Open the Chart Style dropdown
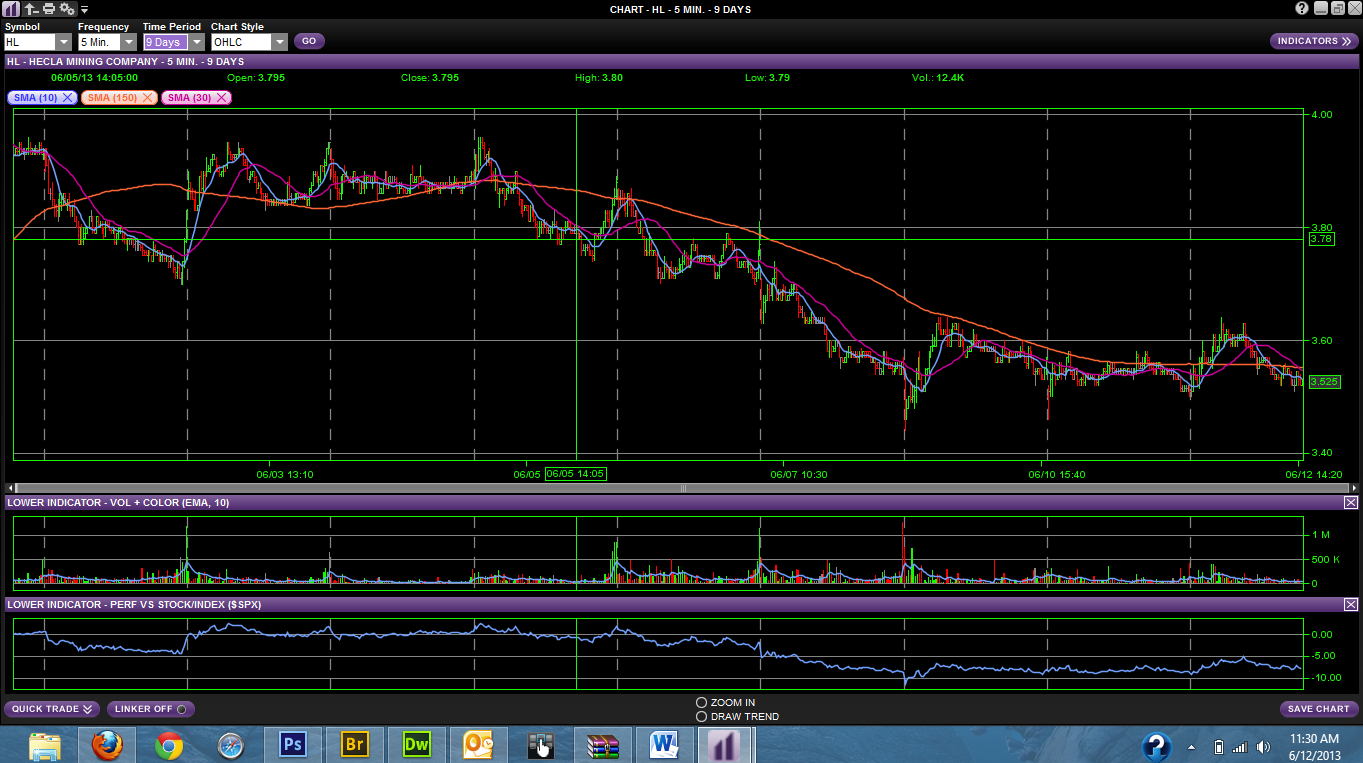1363x763 pixels. coord(279,42)
